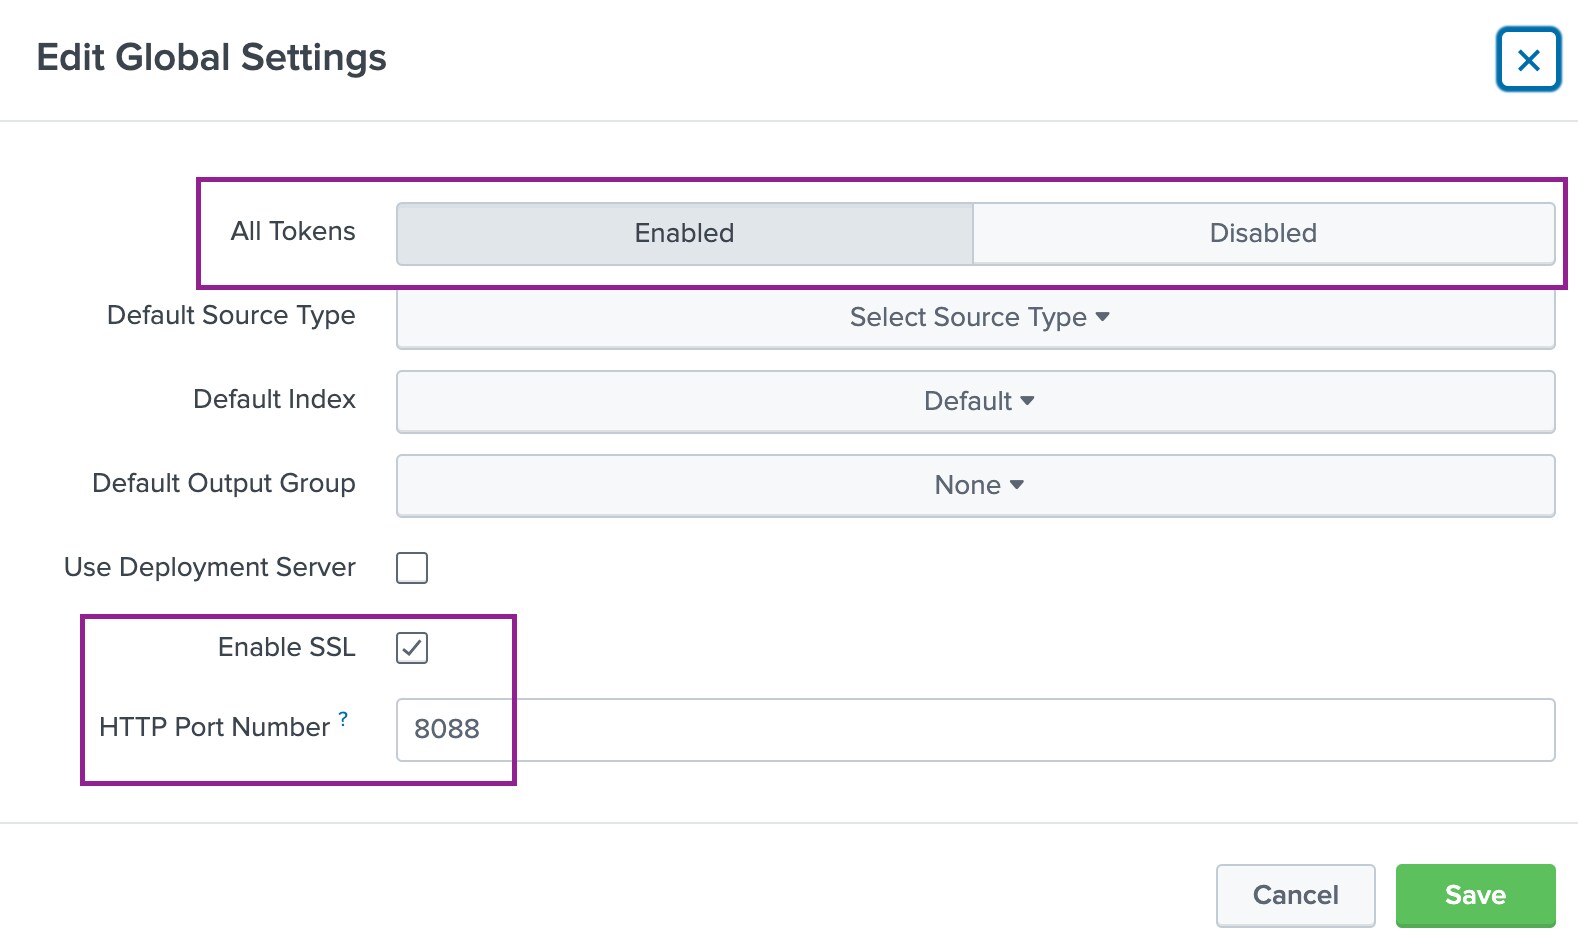
Task: Click the 'Default Output Group' label
Action: click(224, 483)
